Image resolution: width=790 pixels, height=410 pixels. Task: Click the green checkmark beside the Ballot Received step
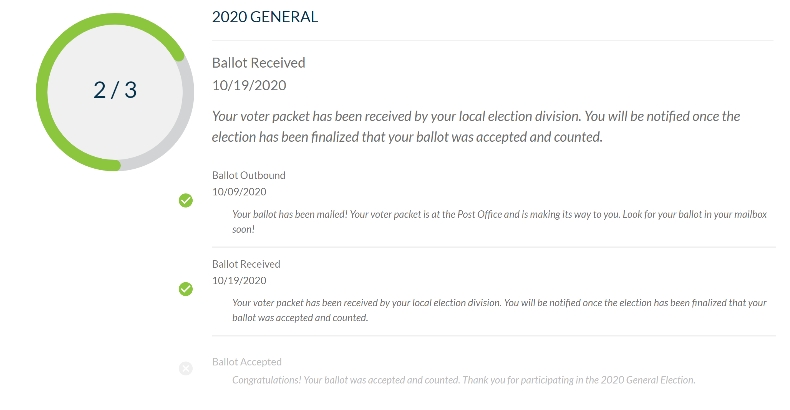tap(185, 289)
